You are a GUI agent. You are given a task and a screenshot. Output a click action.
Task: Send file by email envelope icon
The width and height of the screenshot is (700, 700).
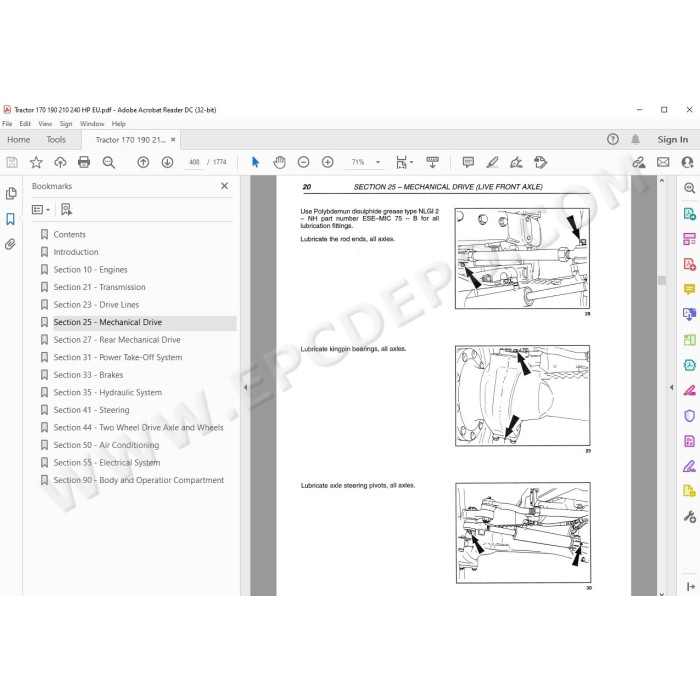(x=663, y=162)
